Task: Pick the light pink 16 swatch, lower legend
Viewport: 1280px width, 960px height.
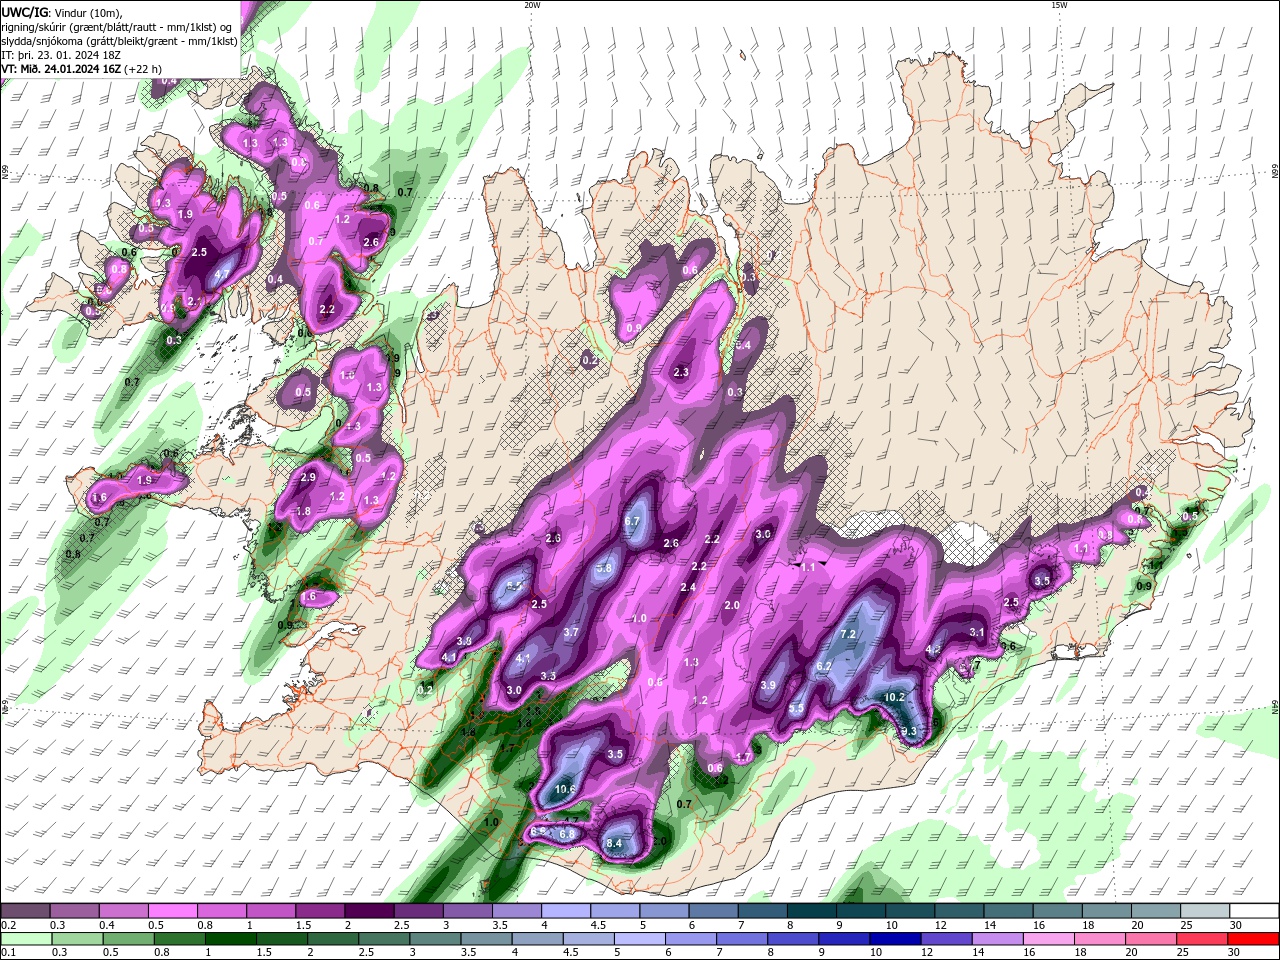Action: click(1048, 938)
